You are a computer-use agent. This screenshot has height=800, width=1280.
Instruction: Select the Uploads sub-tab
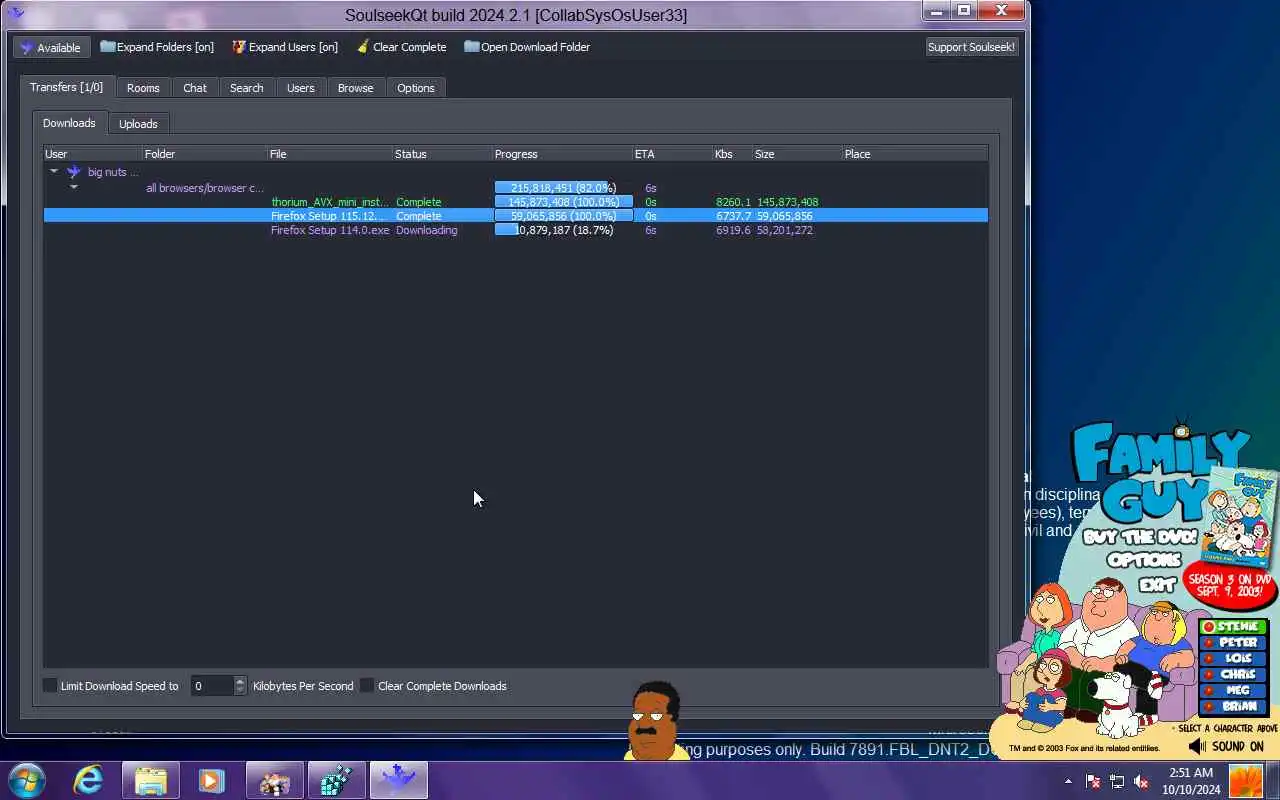click(x=138, y=124)
